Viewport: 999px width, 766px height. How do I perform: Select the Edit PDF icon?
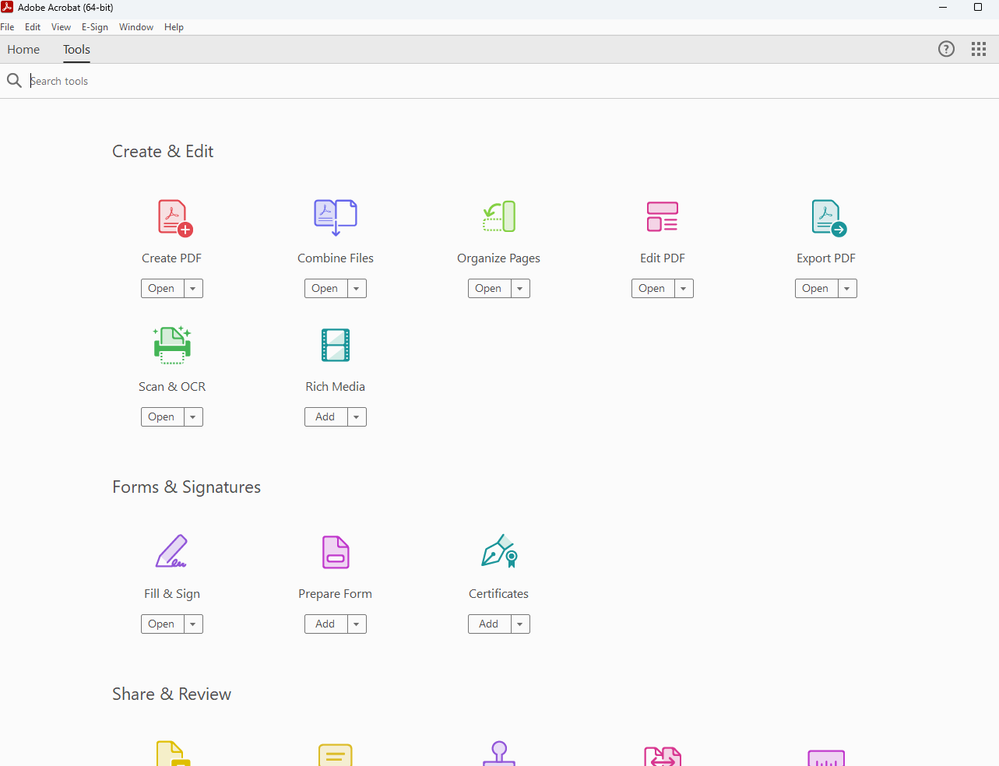click(662, 217)
